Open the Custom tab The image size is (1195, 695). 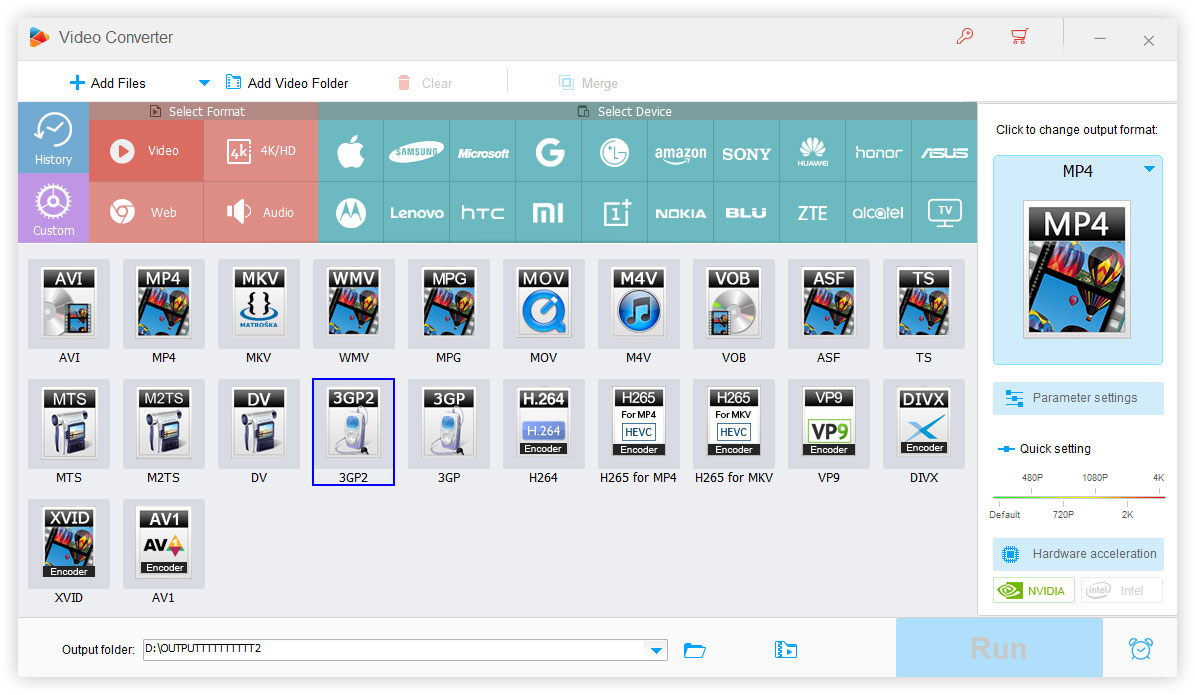(x=53, y=208)
